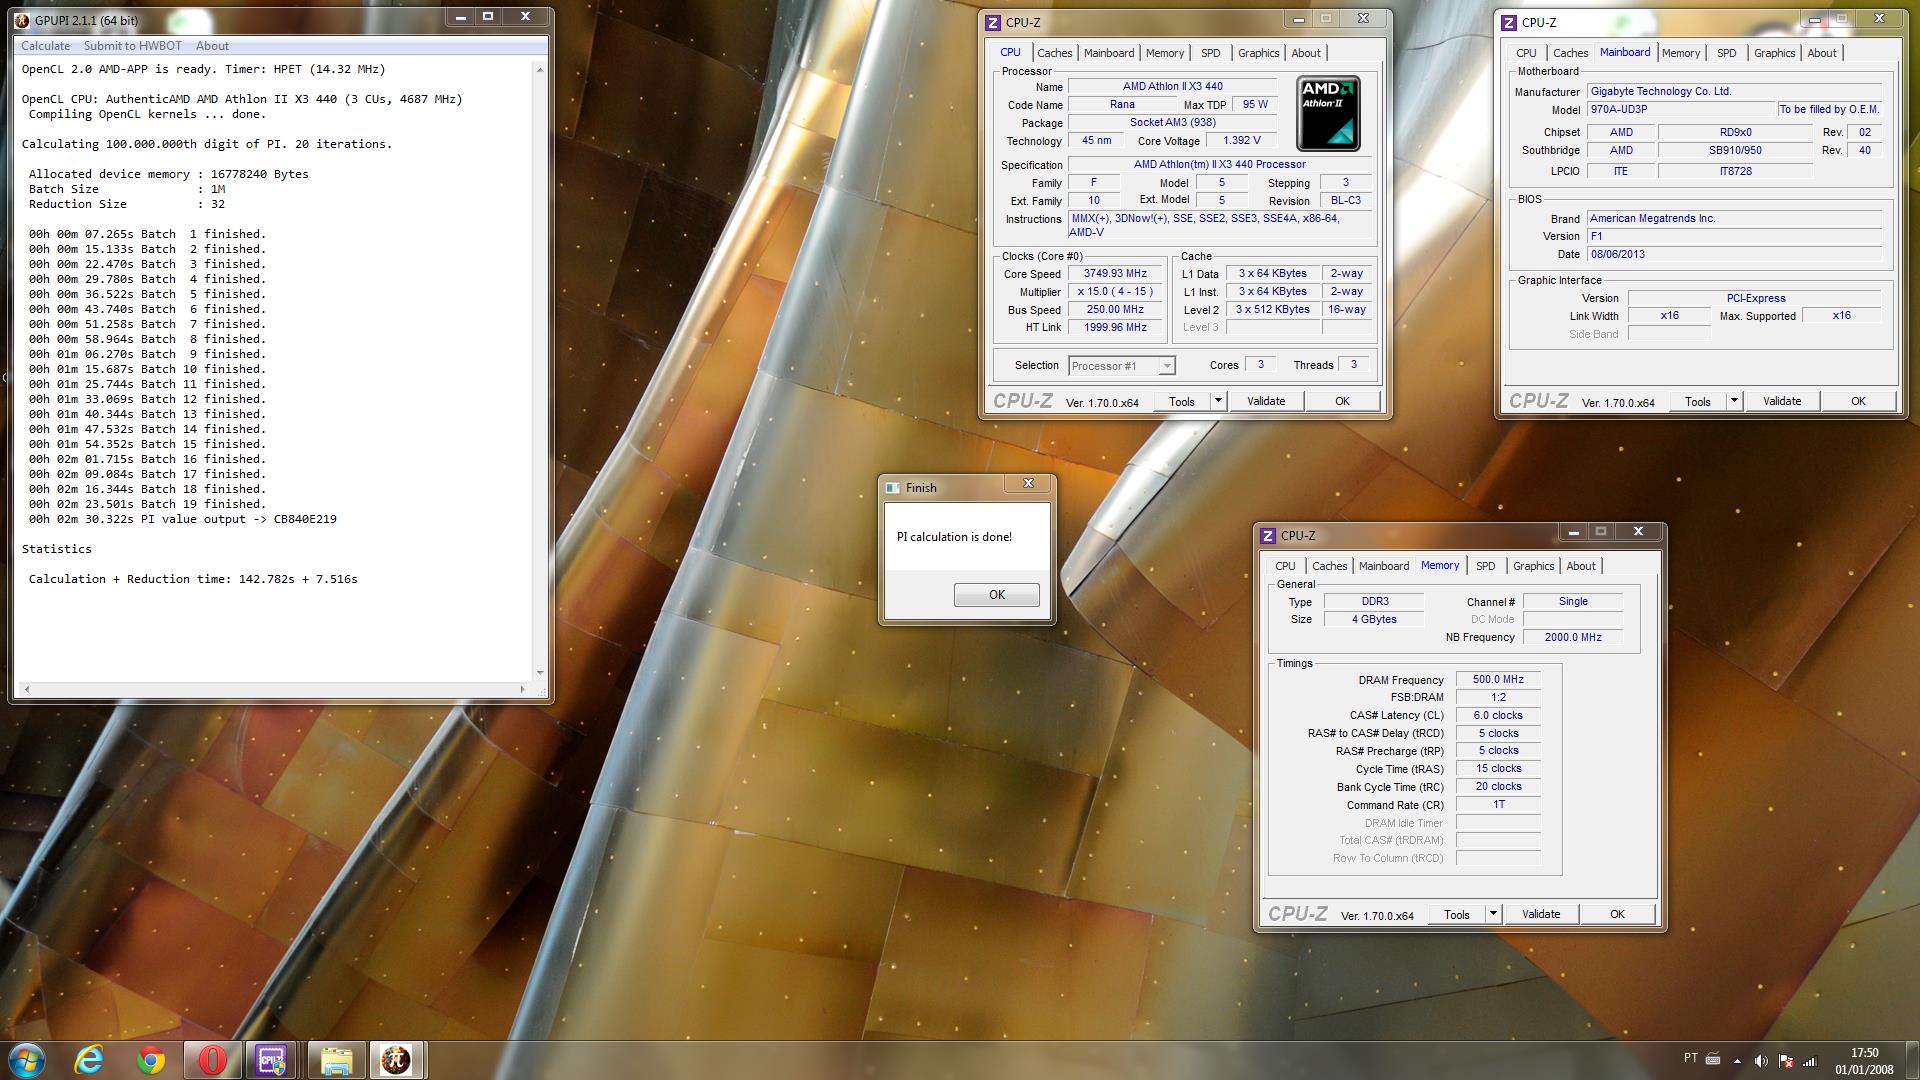Click GPUPI title bar app icon

tap(24, 20)
